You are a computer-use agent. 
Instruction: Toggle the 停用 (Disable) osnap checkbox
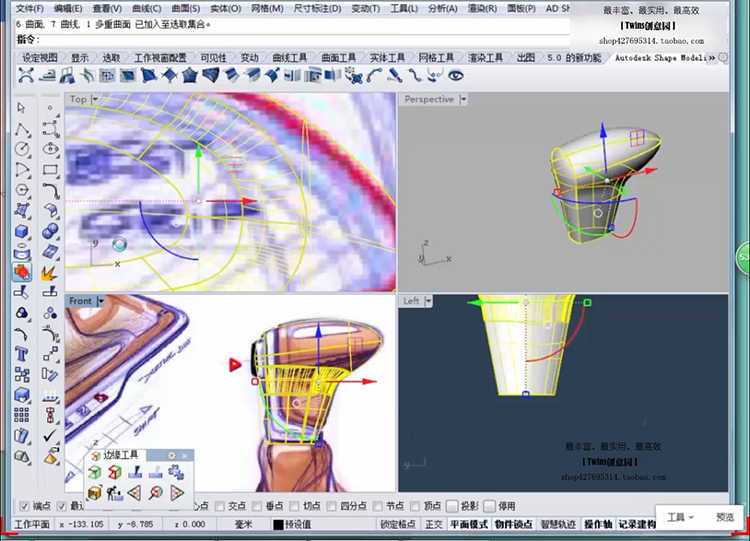coord(489,506)
